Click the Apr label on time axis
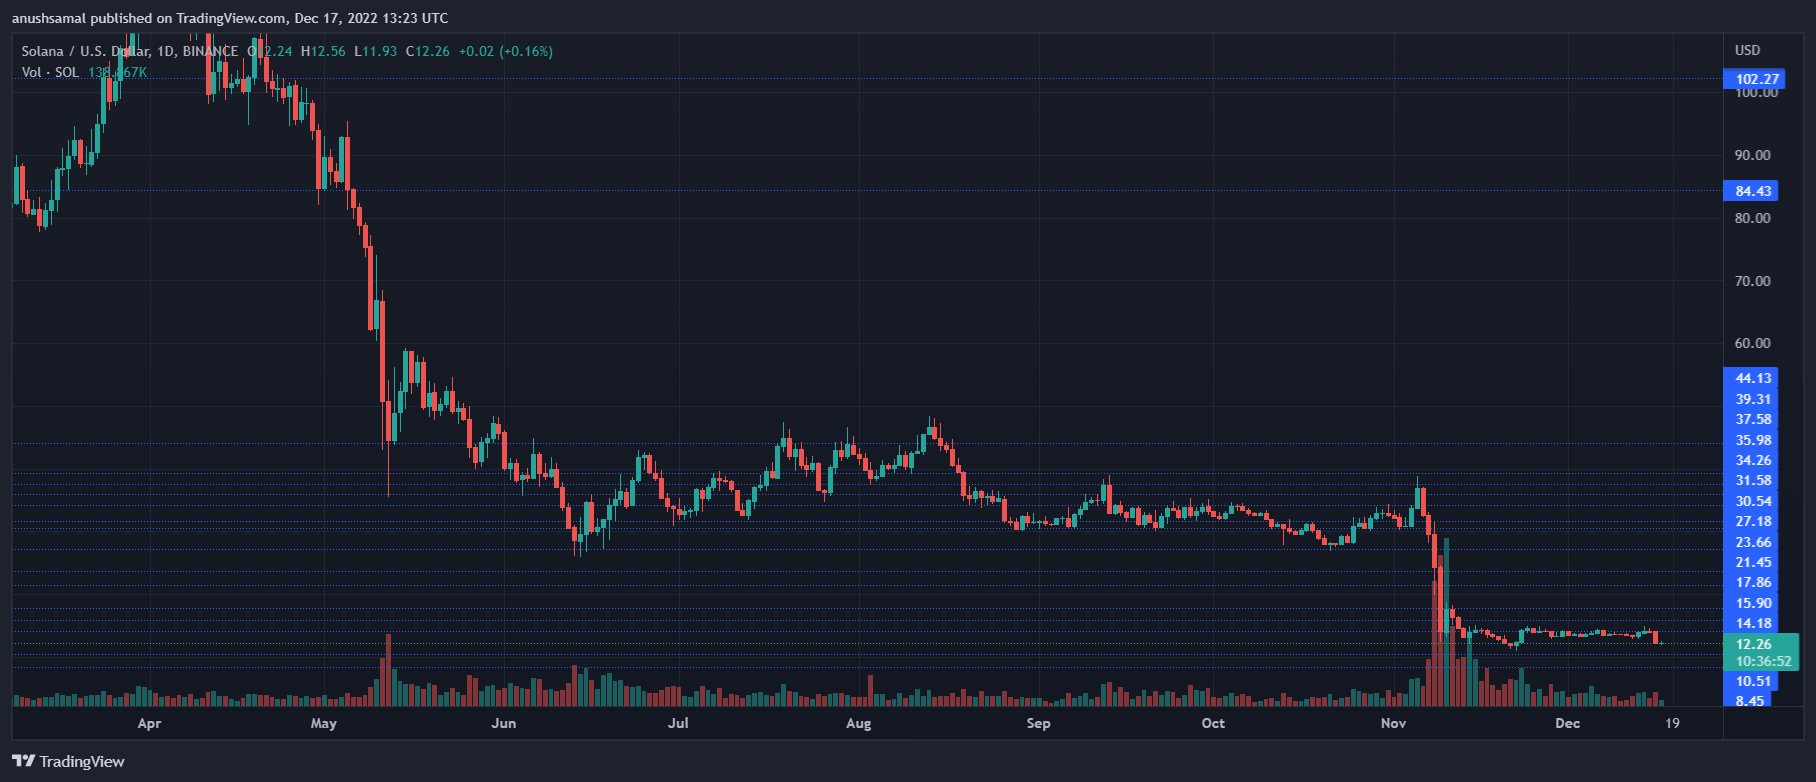Viewport: 1816px width, 782px height. [149, 723]
